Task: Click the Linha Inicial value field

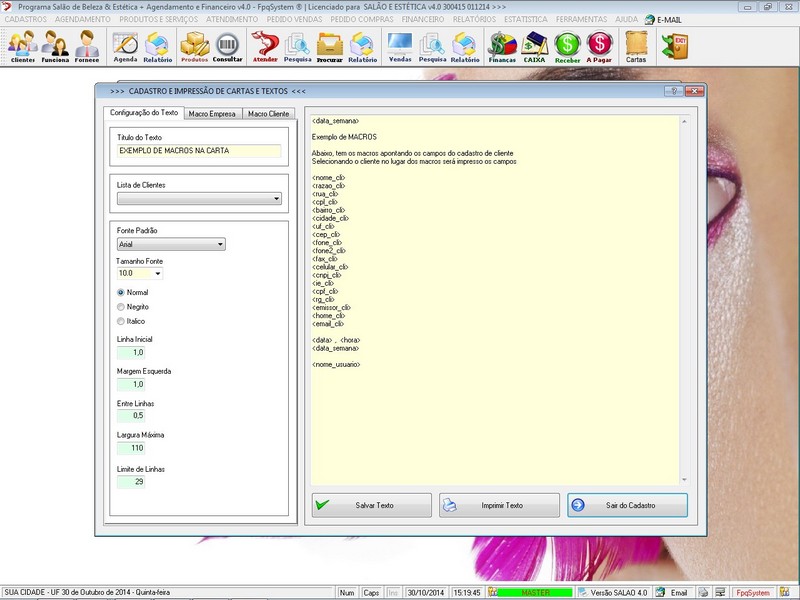Action: [x=131, y=353]
